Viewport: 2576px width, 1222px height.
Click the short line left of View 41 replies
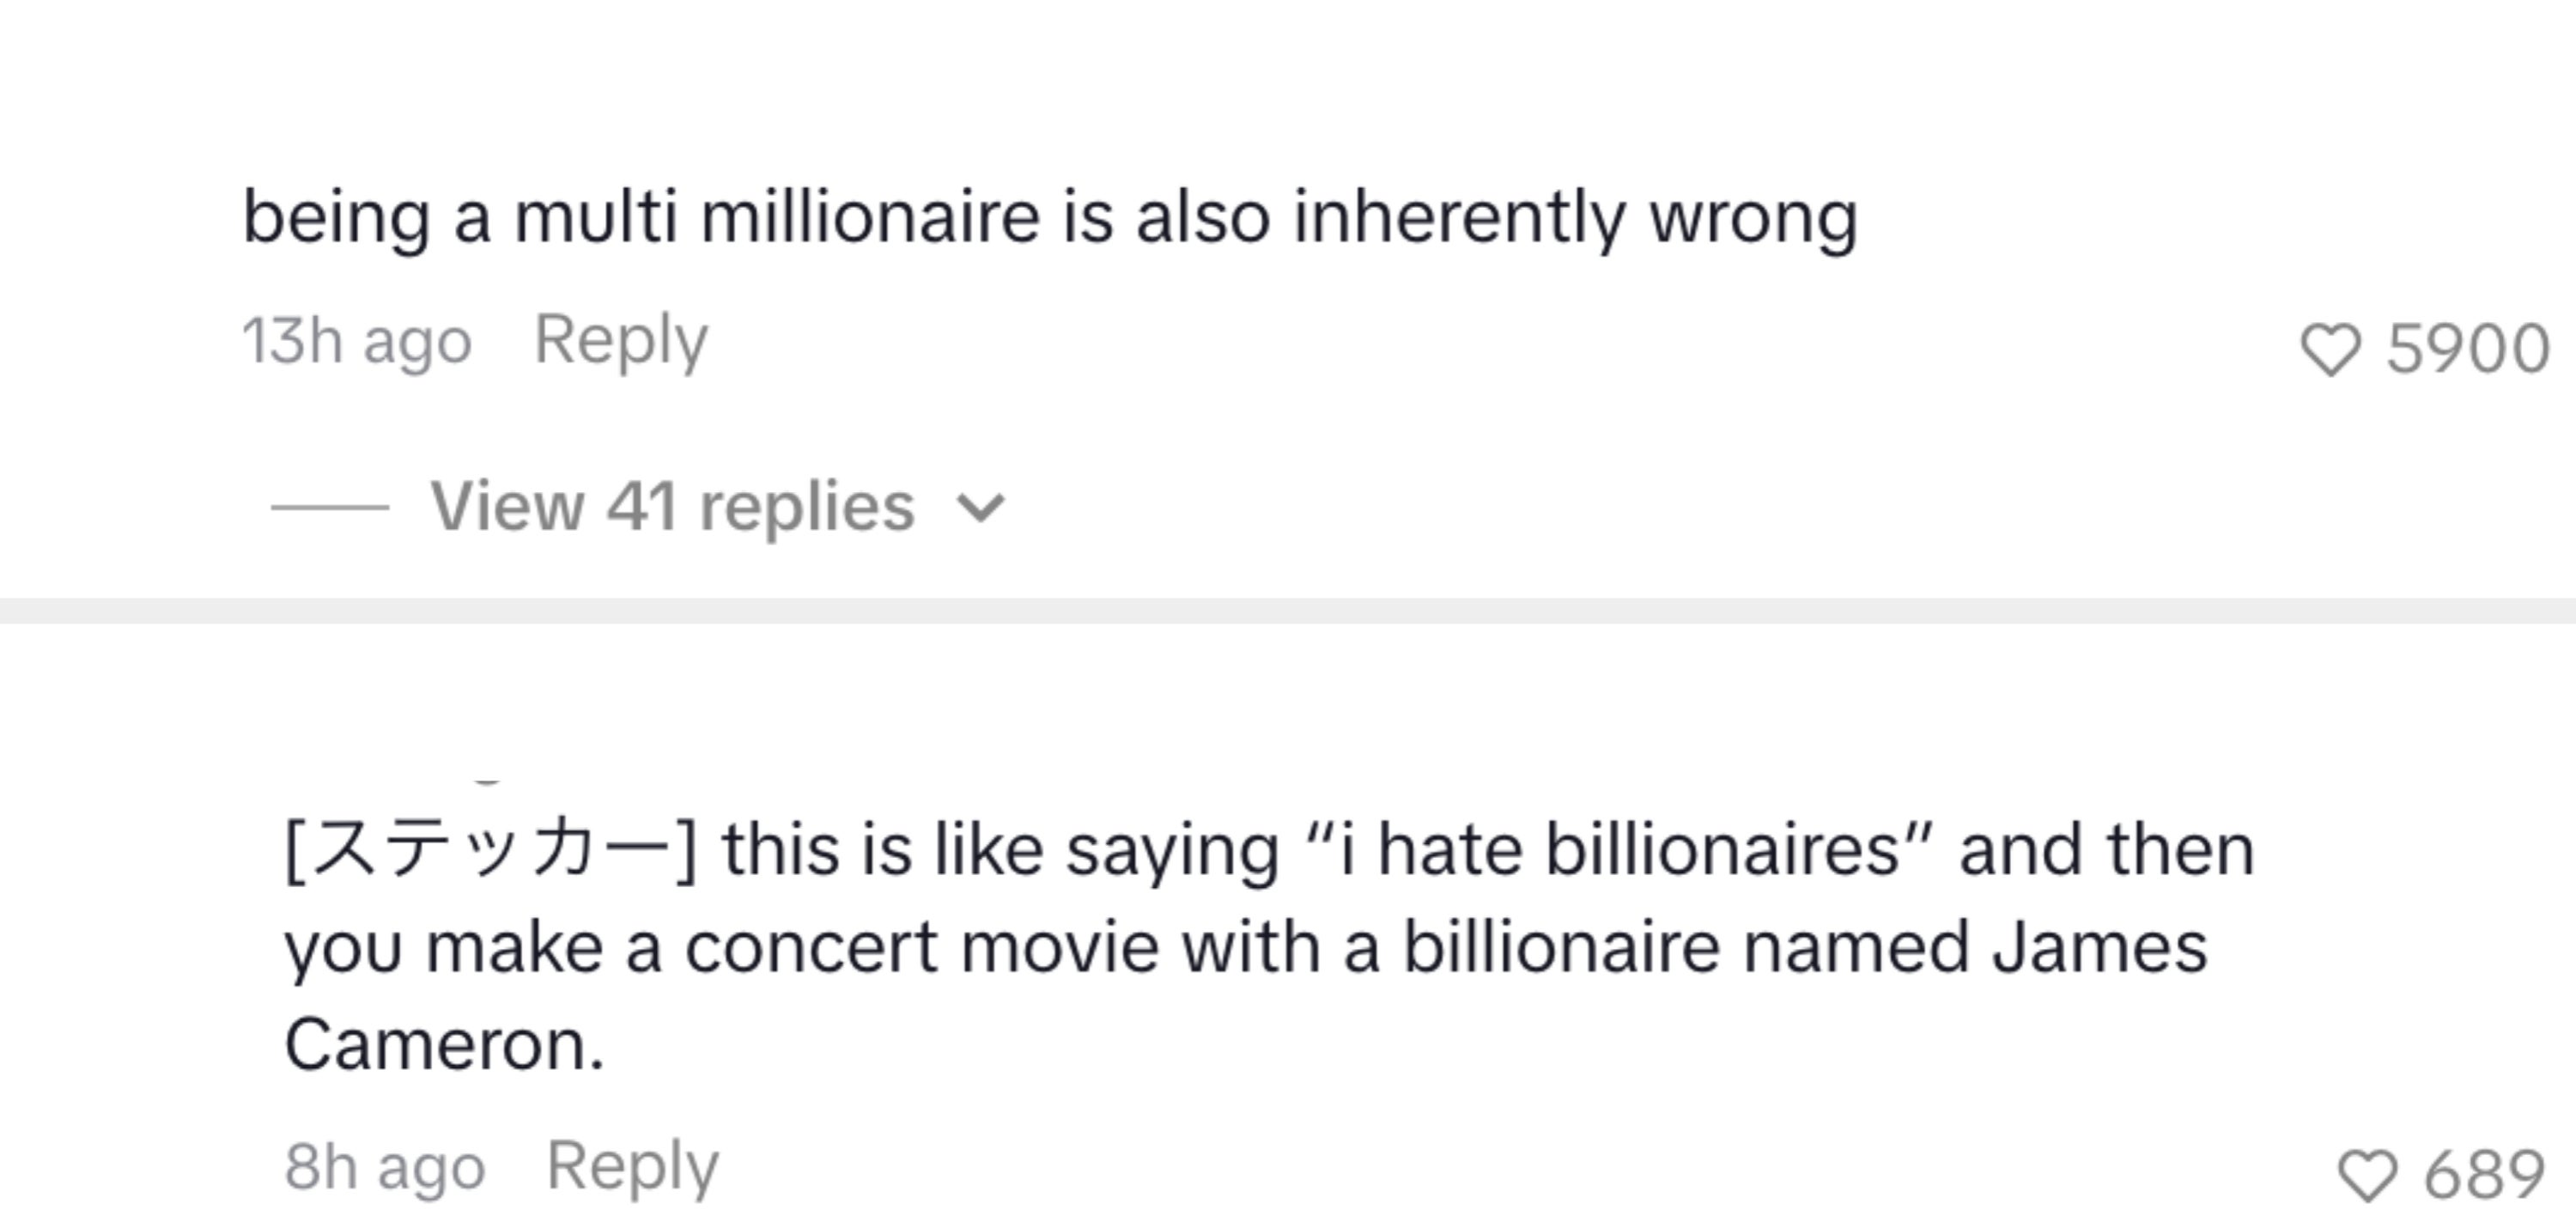[x=329, y=508]
